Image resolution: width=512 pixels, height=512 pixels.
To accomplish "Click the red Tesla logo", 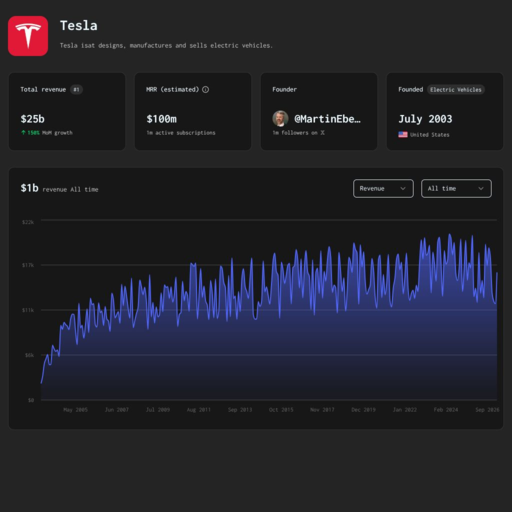I will coord(28,36).
